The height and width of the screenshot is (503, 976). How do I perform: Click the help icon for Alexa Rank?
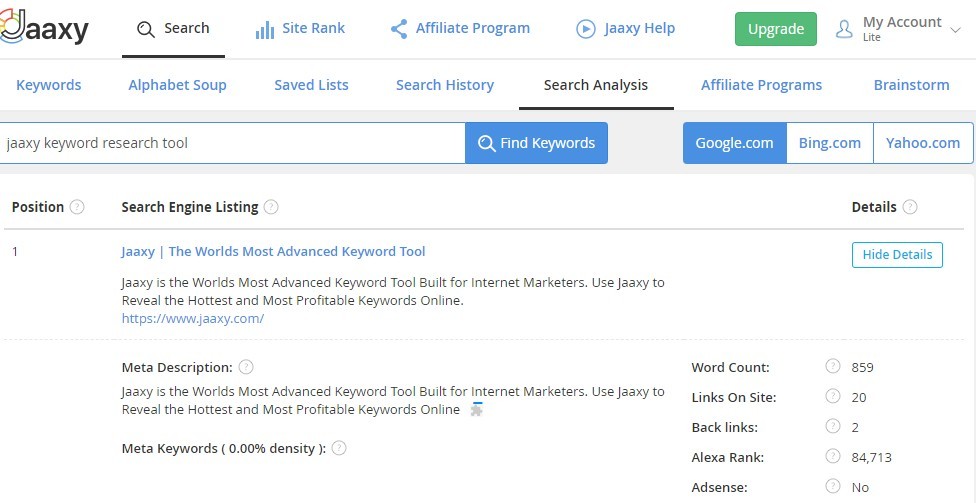click(x=833, y=456)
